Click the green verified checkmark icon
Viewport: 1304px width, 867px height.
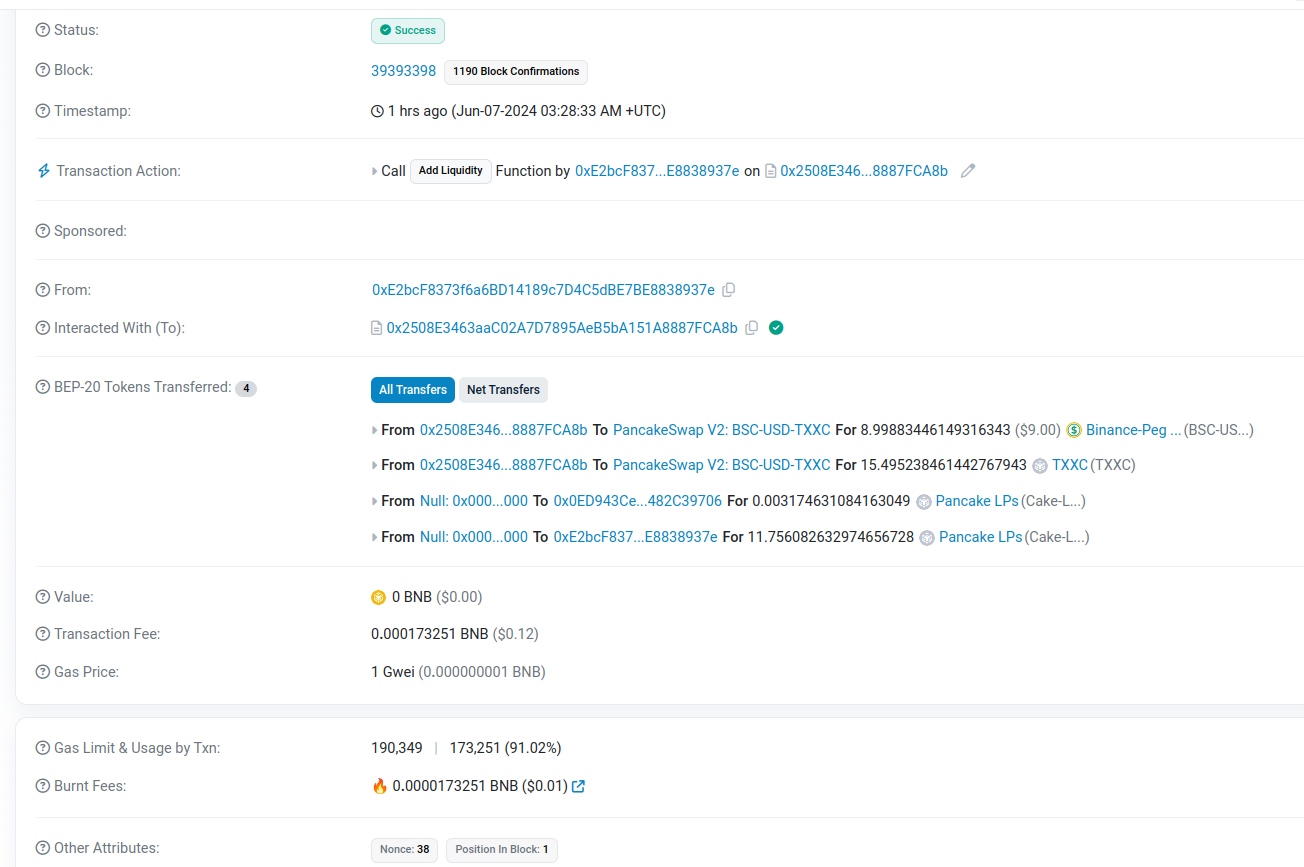tap(776, 328)
